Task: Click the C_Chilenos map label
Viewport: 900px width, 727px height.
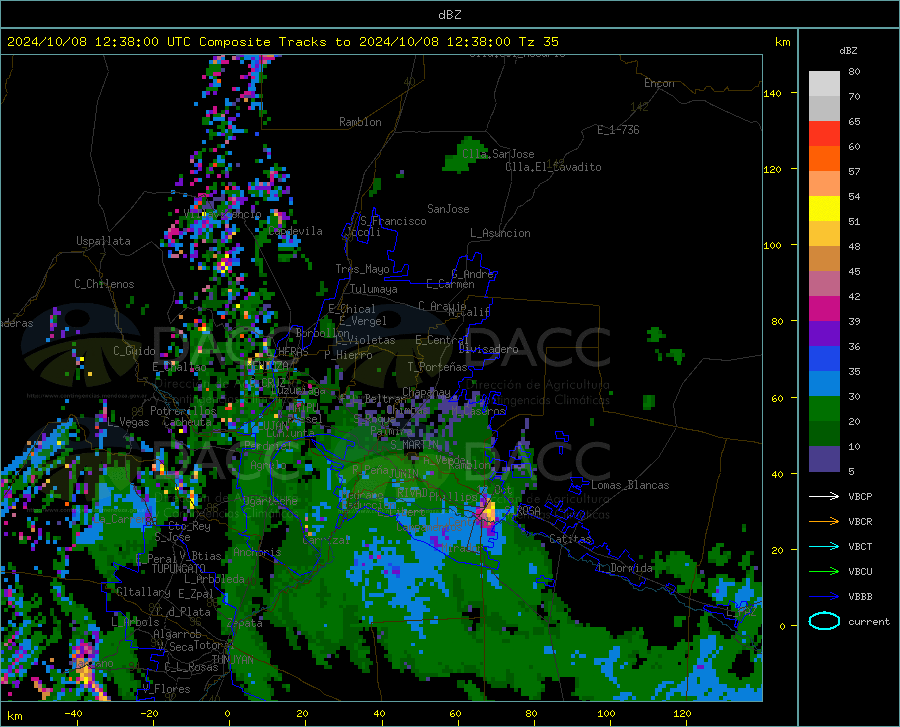Action: point(104,284)
